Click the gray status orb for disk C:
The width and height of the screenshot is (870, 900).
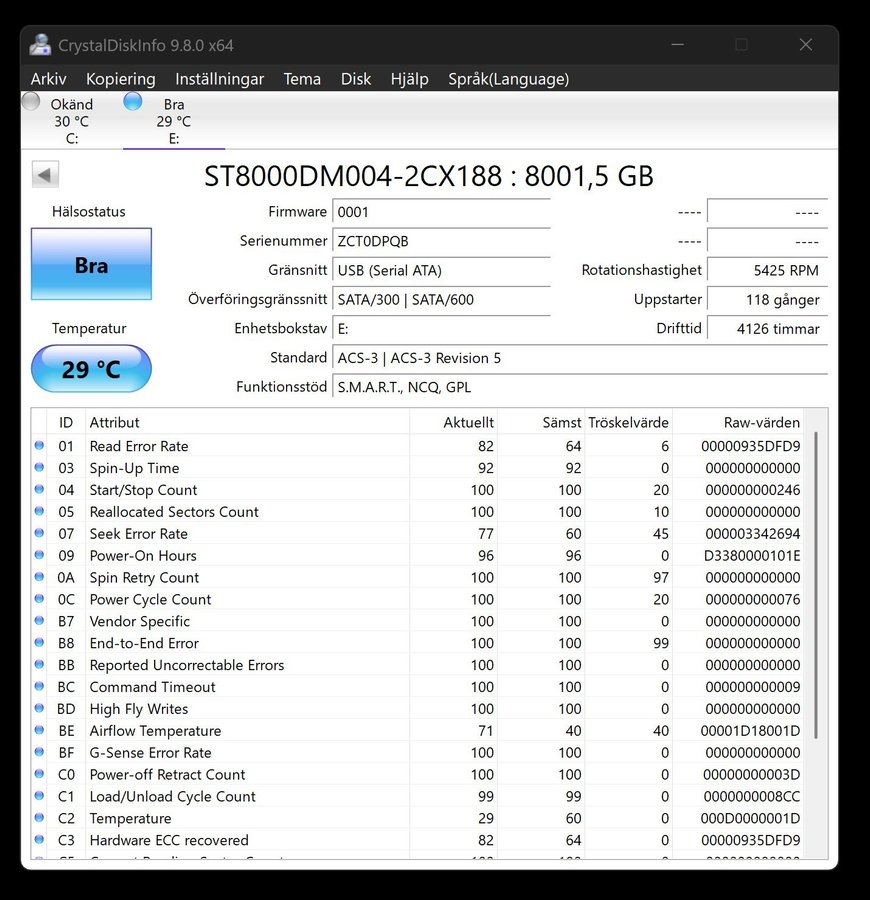coord(30,102)
